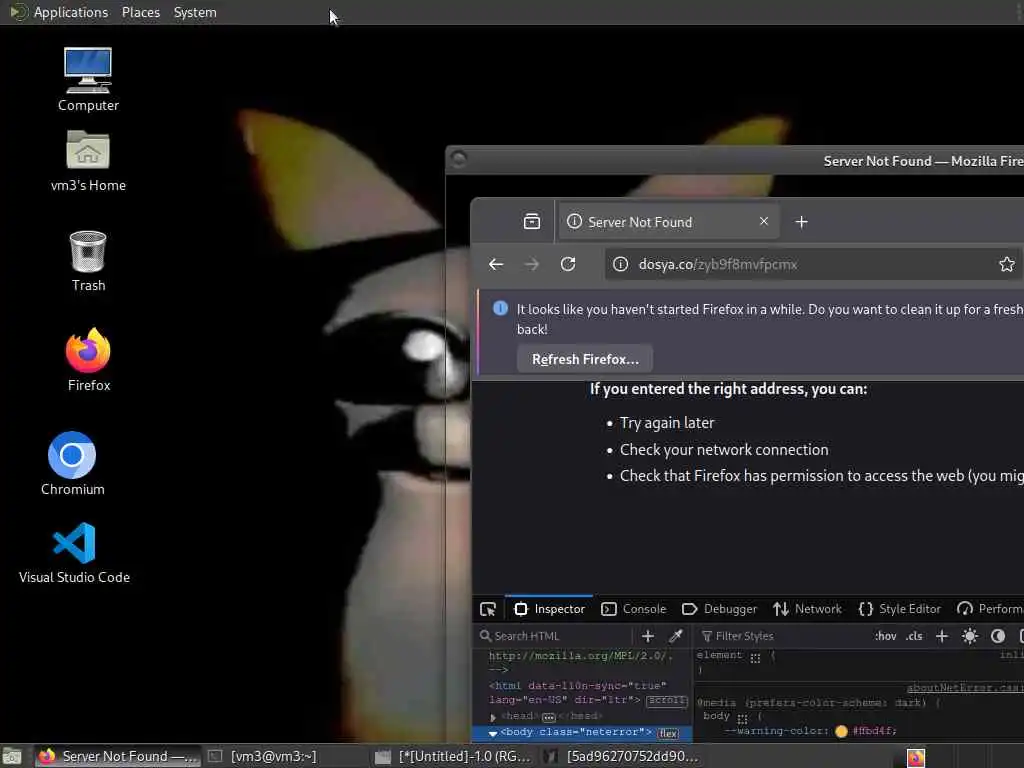Viewport: 1024px width, 768px height.
Task: Bookmark this page with the star
Action: tap(1006, 264)
